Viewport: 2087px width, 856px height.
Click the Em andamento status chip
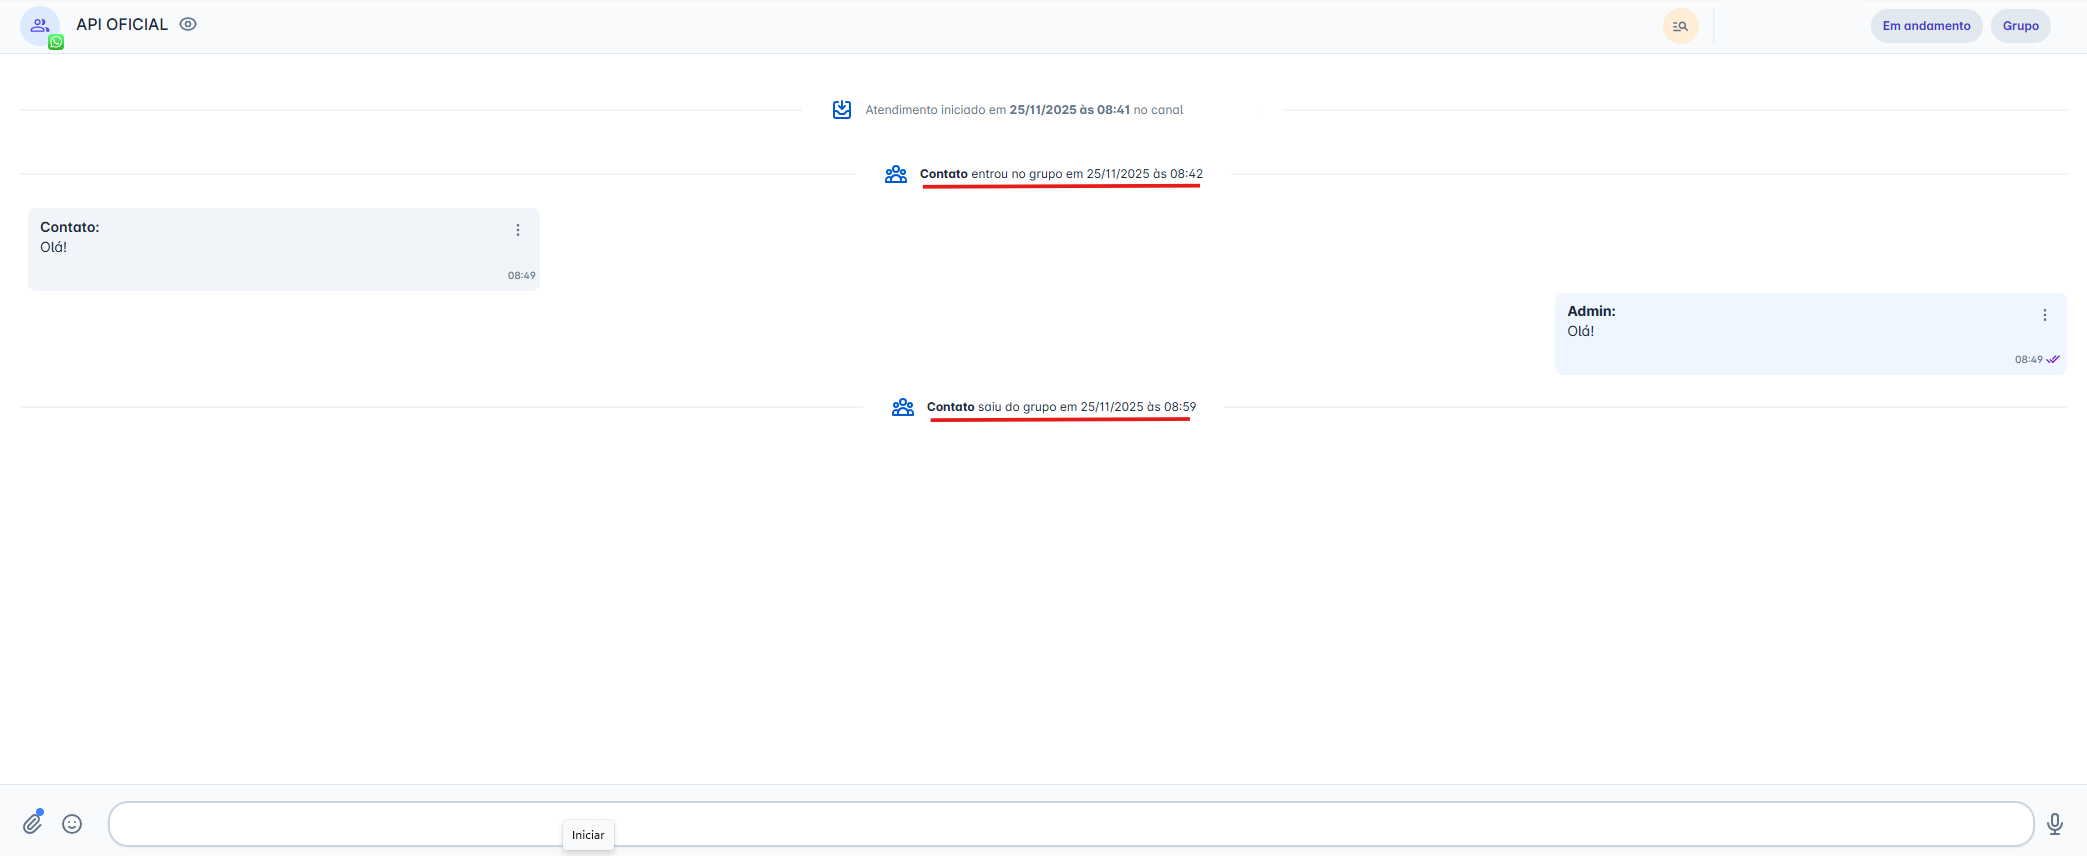[1926, 26]
